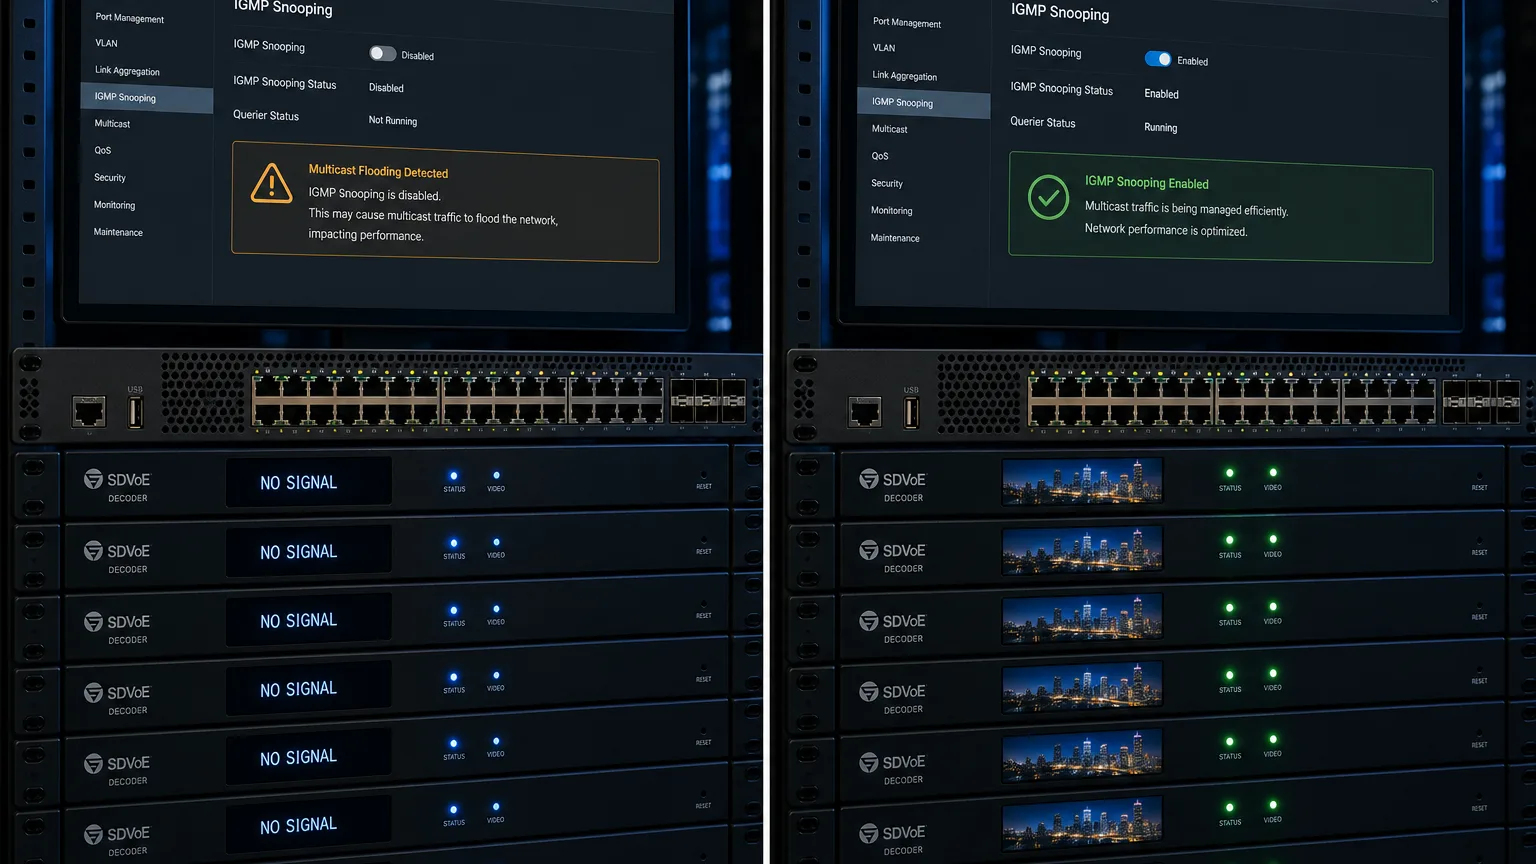The height and width of the screenshot is (864, 1536).
Task: Enable the disabled IGMP Snooping toggle
Action: [382, 54]
